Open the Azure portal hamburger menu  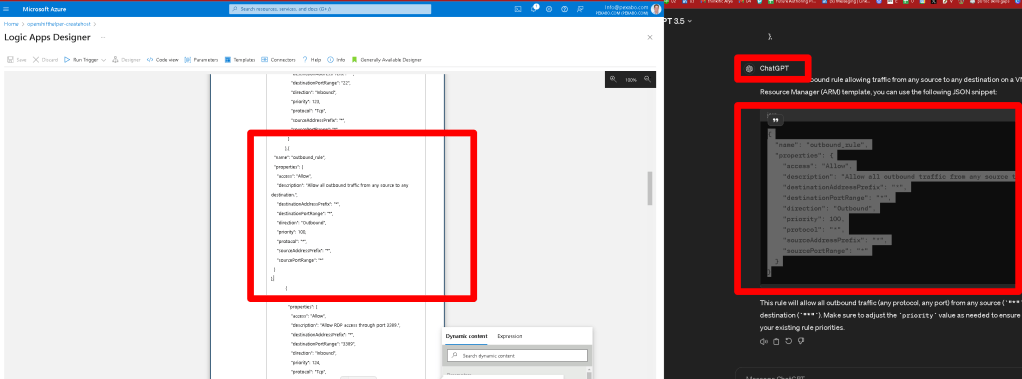(x=7, y=9)
